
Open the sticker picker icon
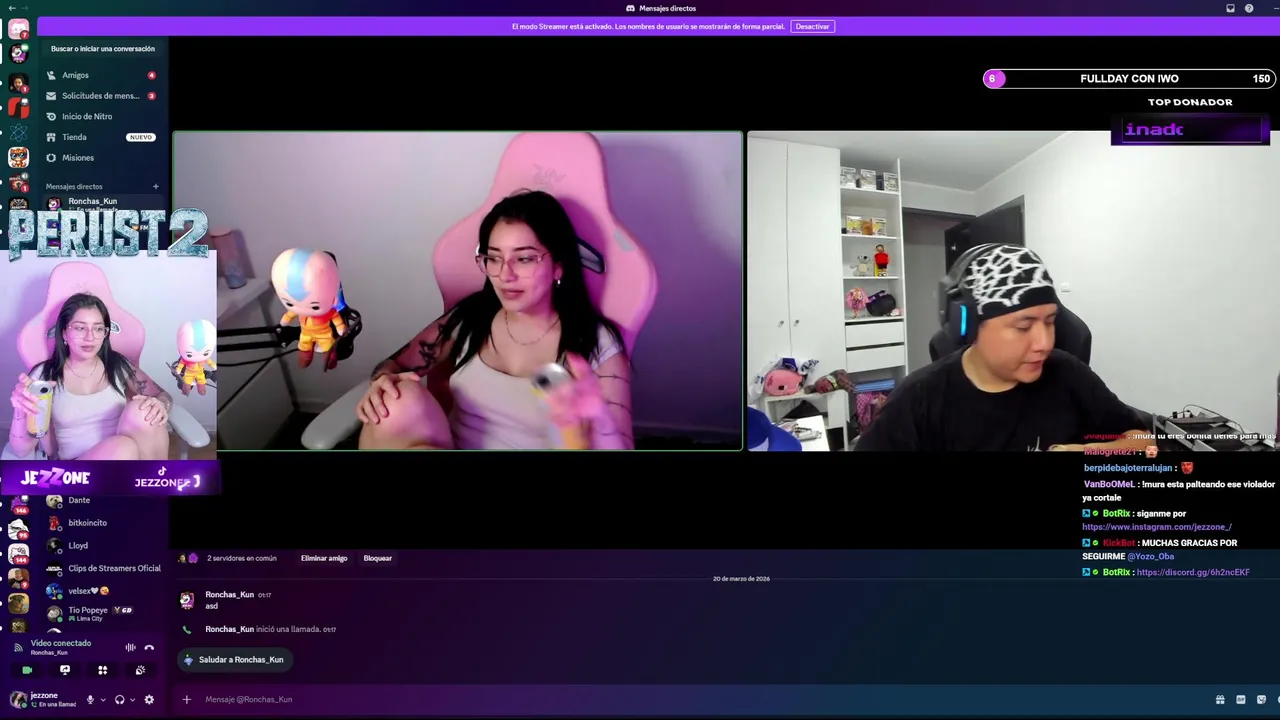[x=1261, y=700]
